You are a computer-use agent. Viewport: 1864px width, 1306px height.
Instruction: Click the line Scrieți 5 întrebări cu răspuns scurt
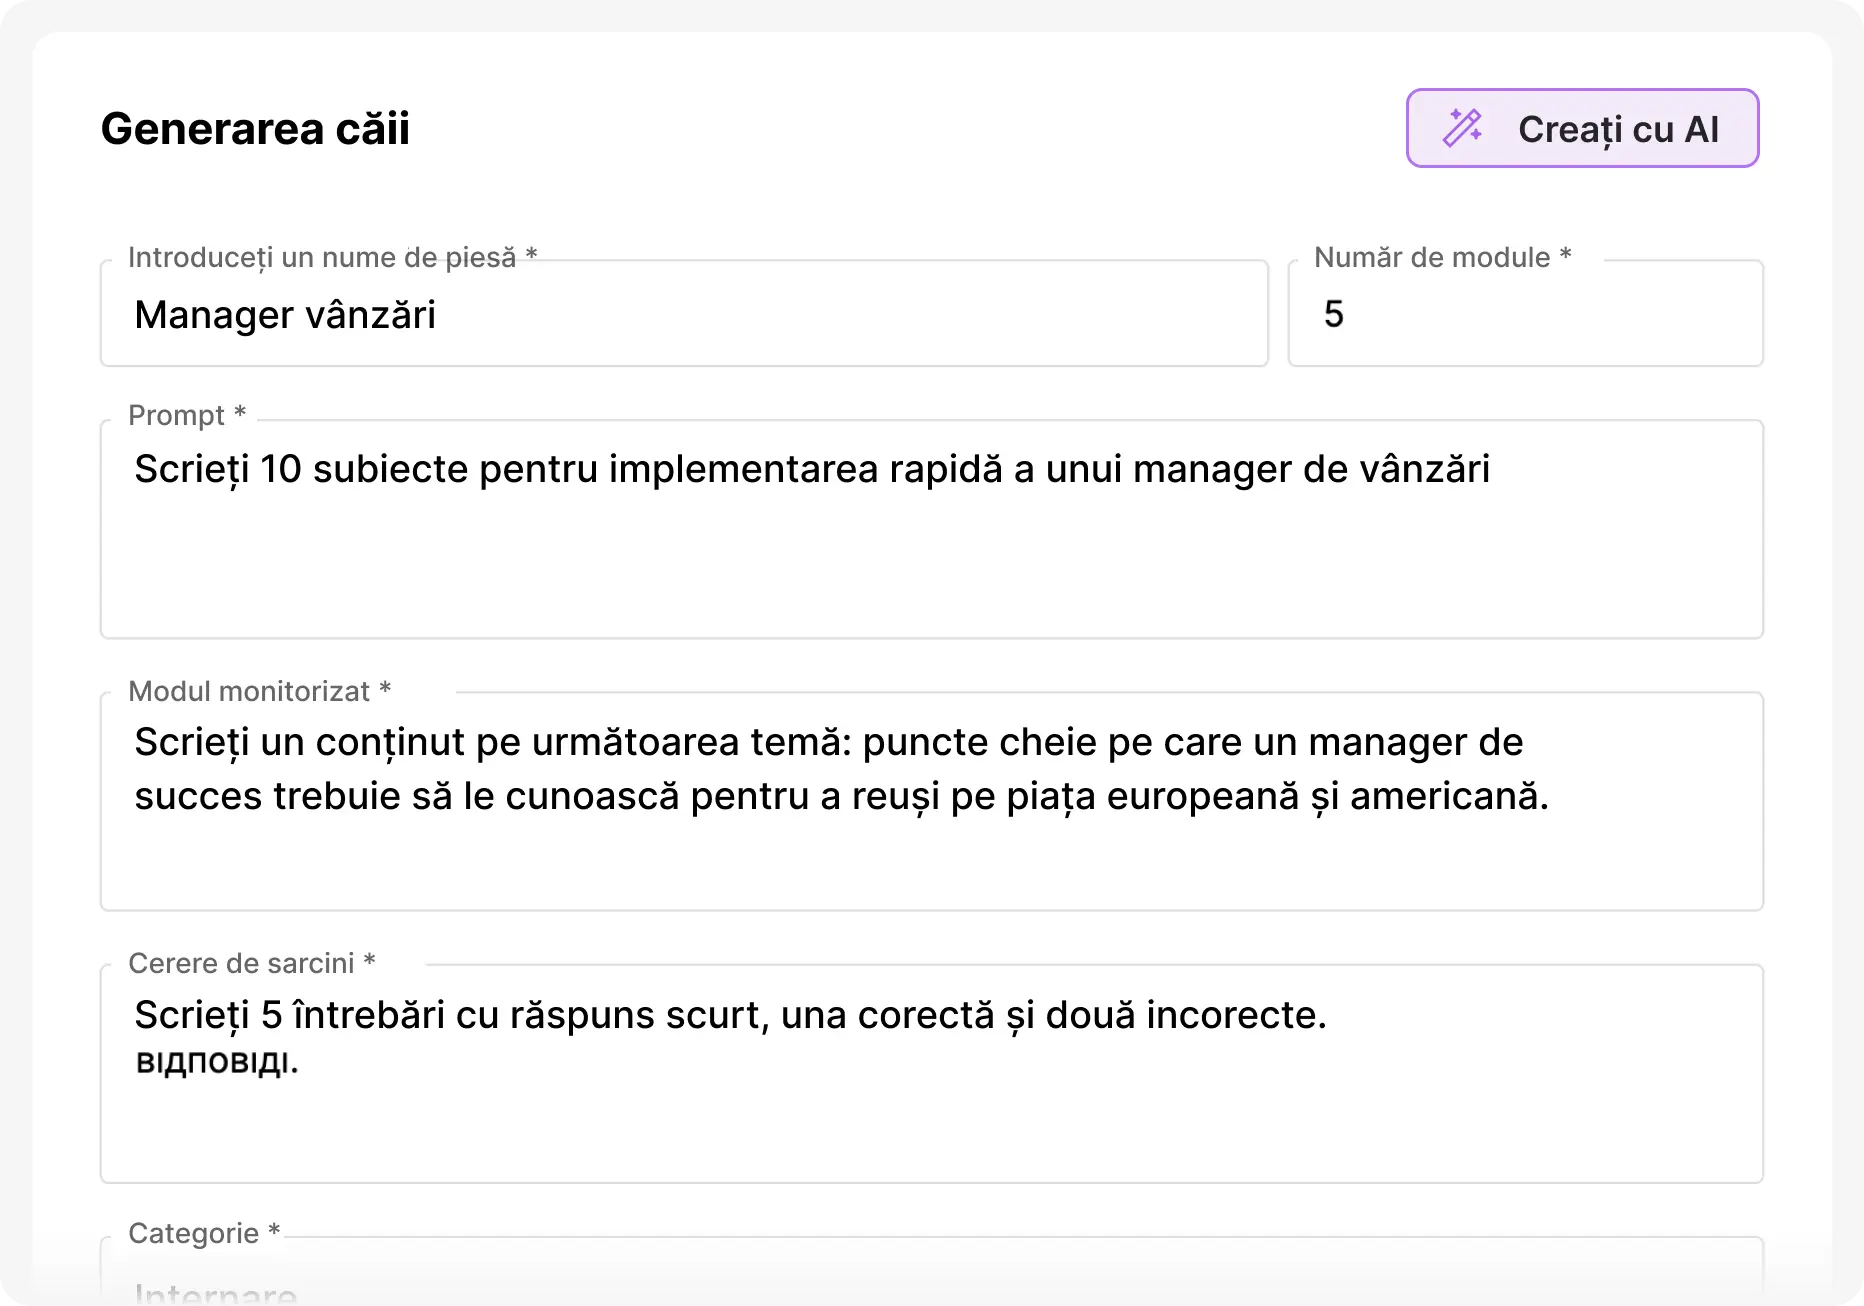point(729,1015)
